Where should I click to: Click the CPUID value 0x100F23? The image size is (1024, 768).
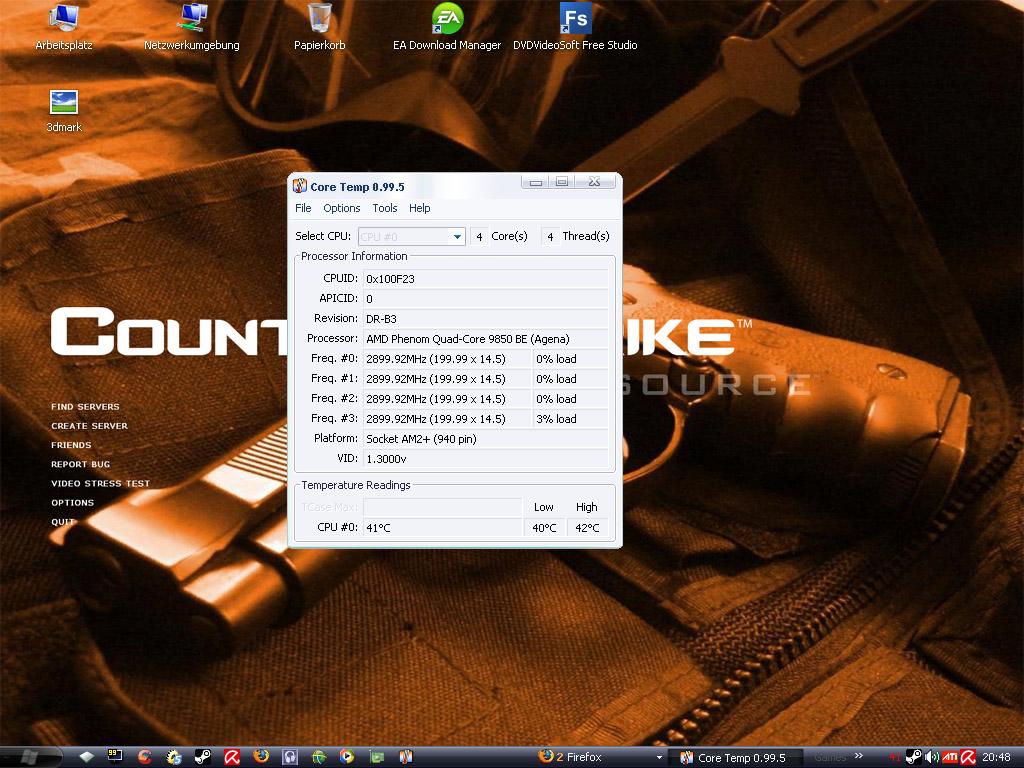[485, 278]
